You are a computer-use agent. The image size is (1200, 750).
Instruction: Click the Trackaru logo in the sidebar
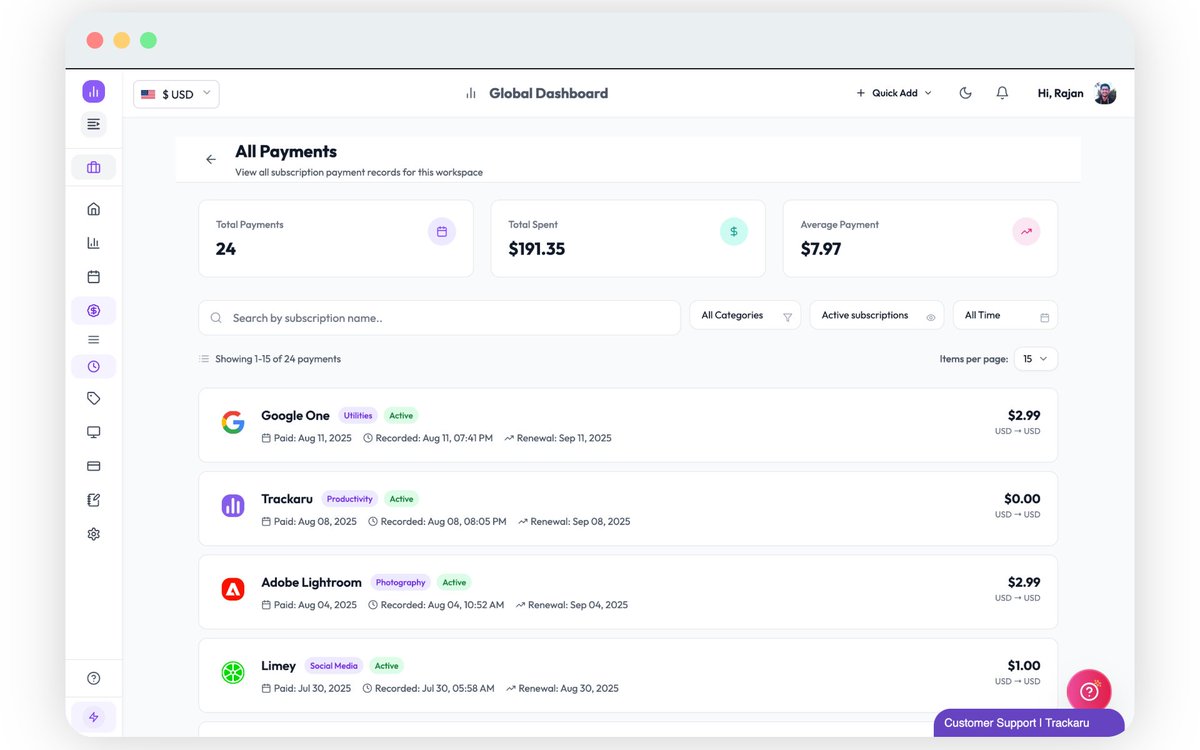click(93, 91)
